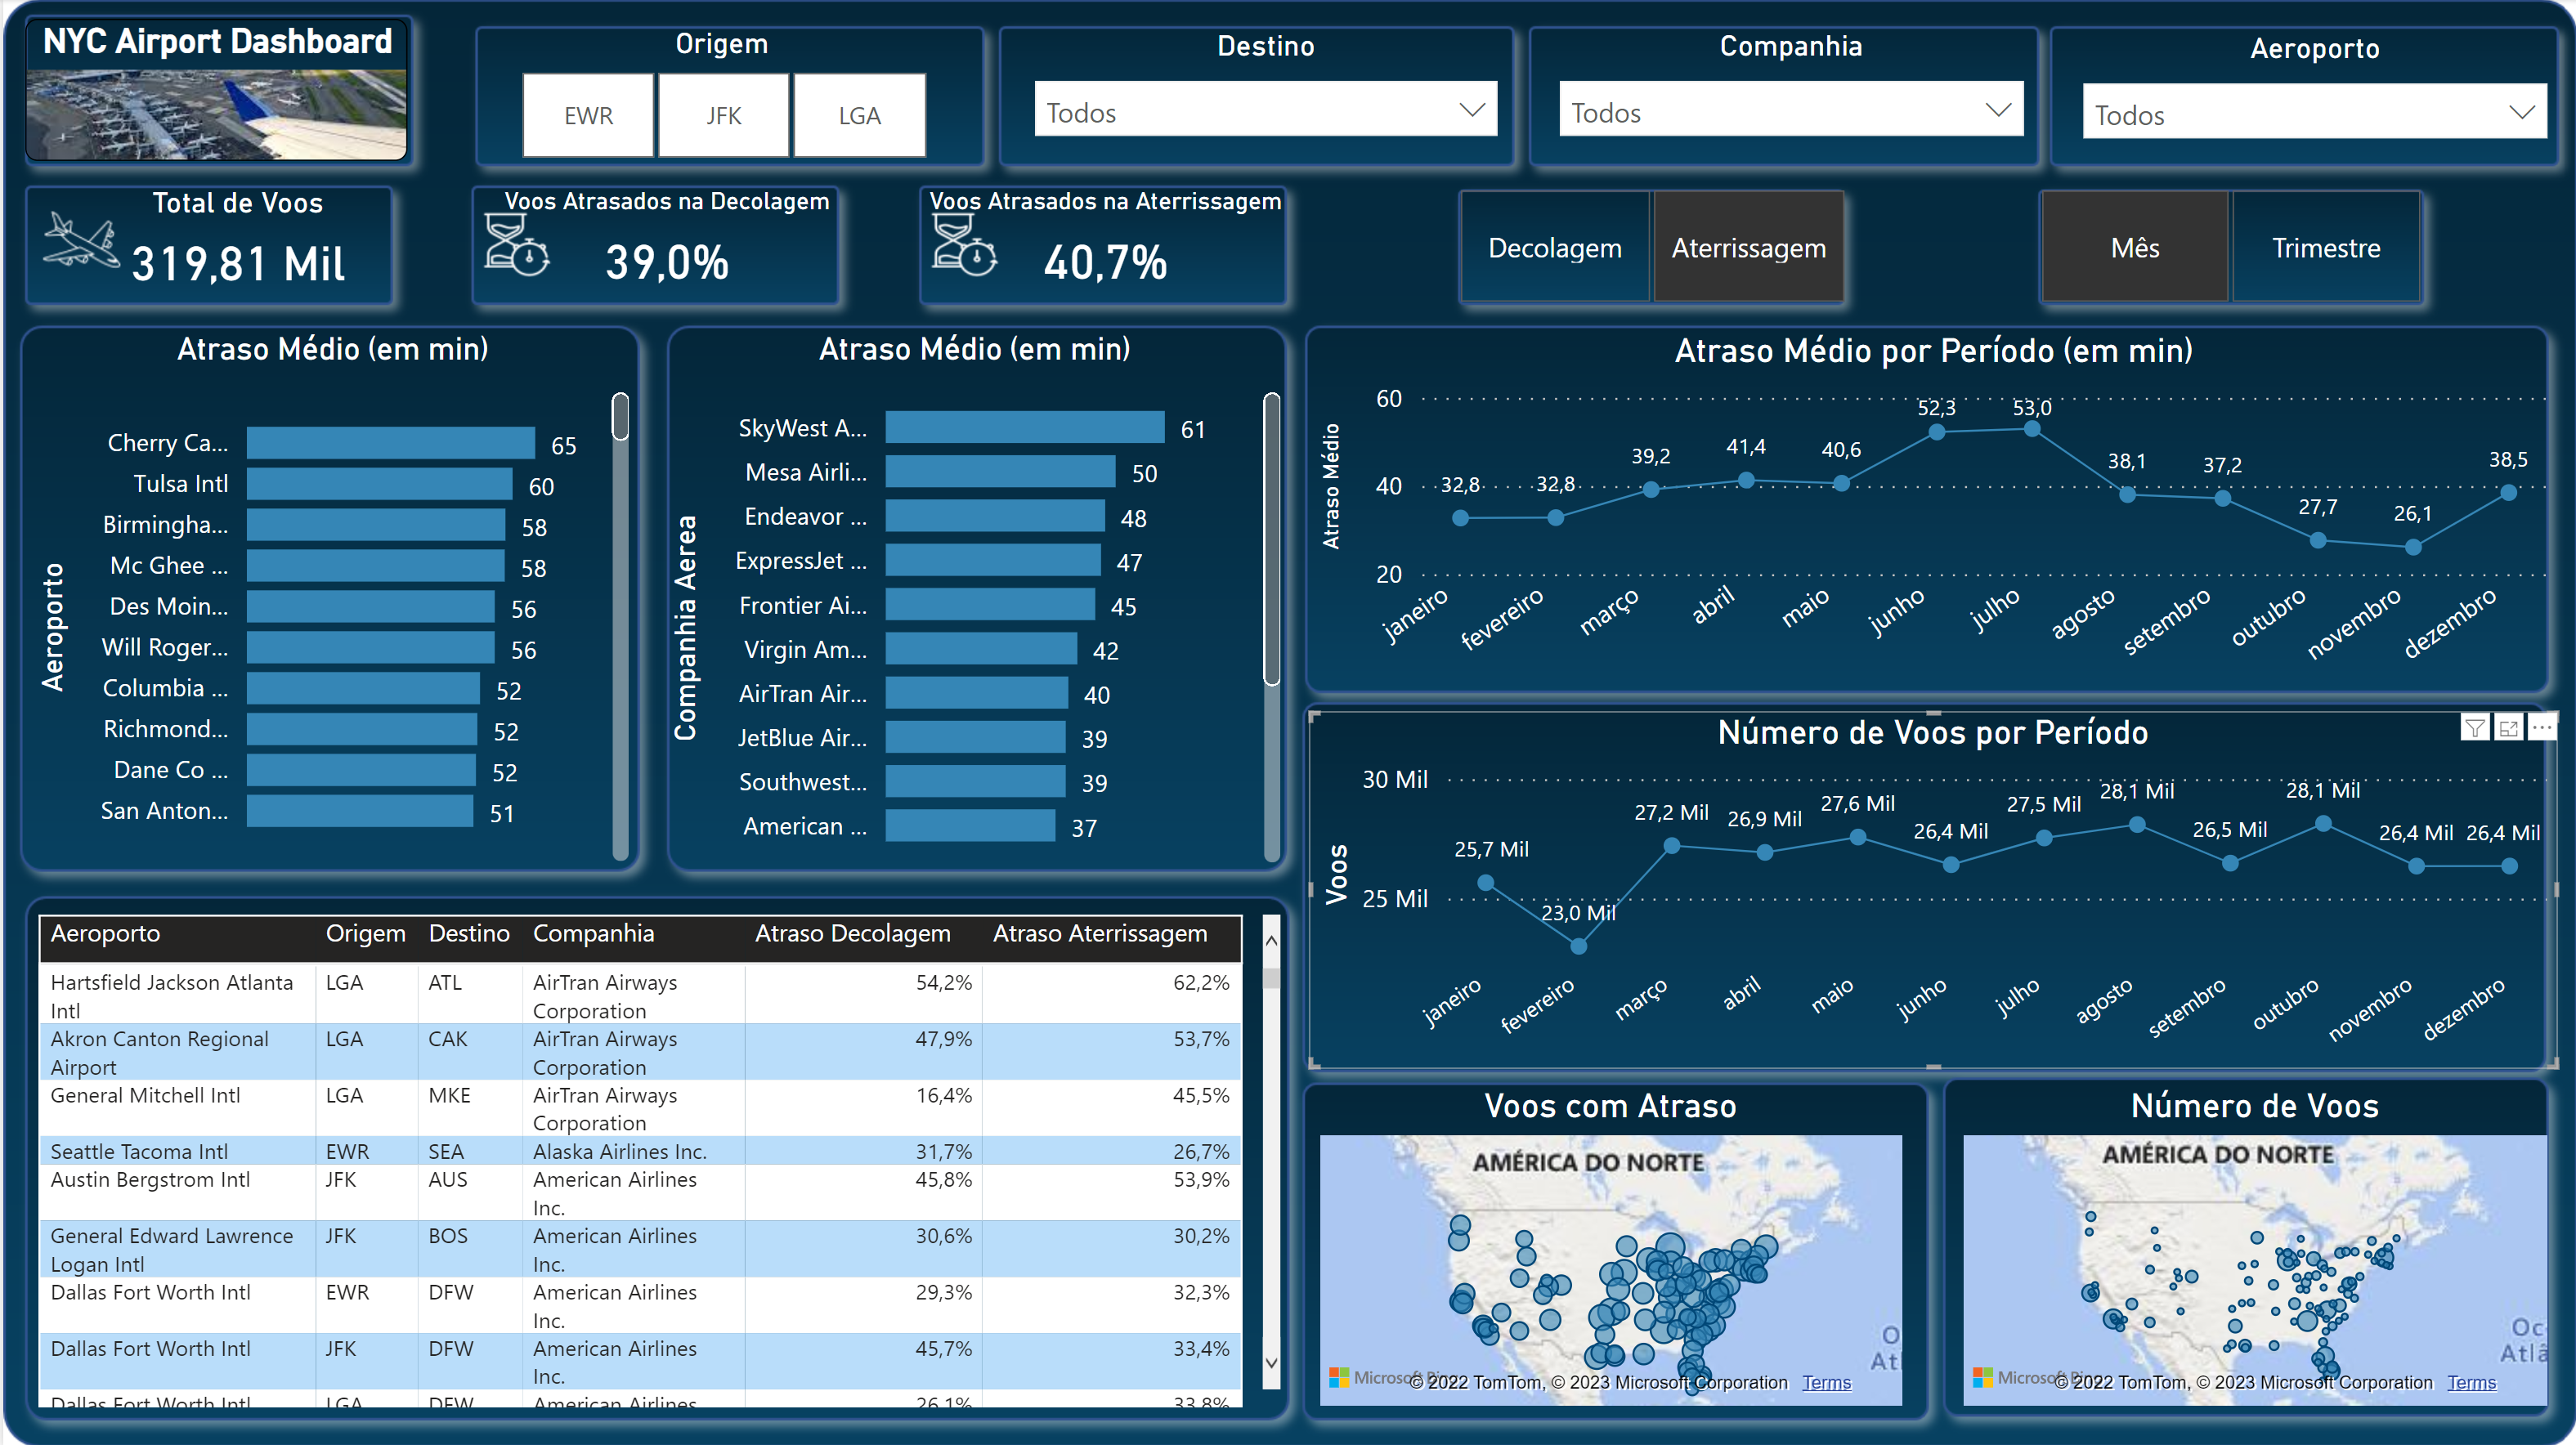2576x1445 pixels.
Task: Select EWR in the Origem filter
Action: tap(588, 115)
